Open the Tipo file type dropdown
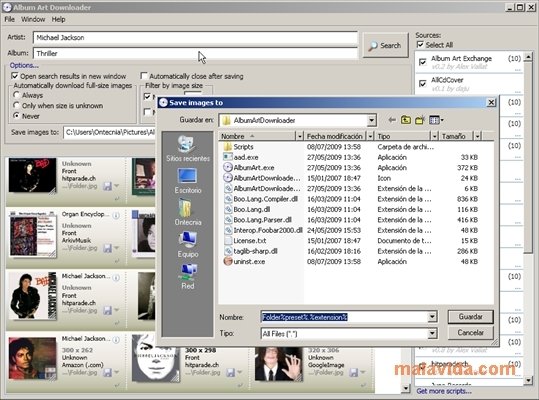This screenshot has width=539, height=400. tap(432, 333)
